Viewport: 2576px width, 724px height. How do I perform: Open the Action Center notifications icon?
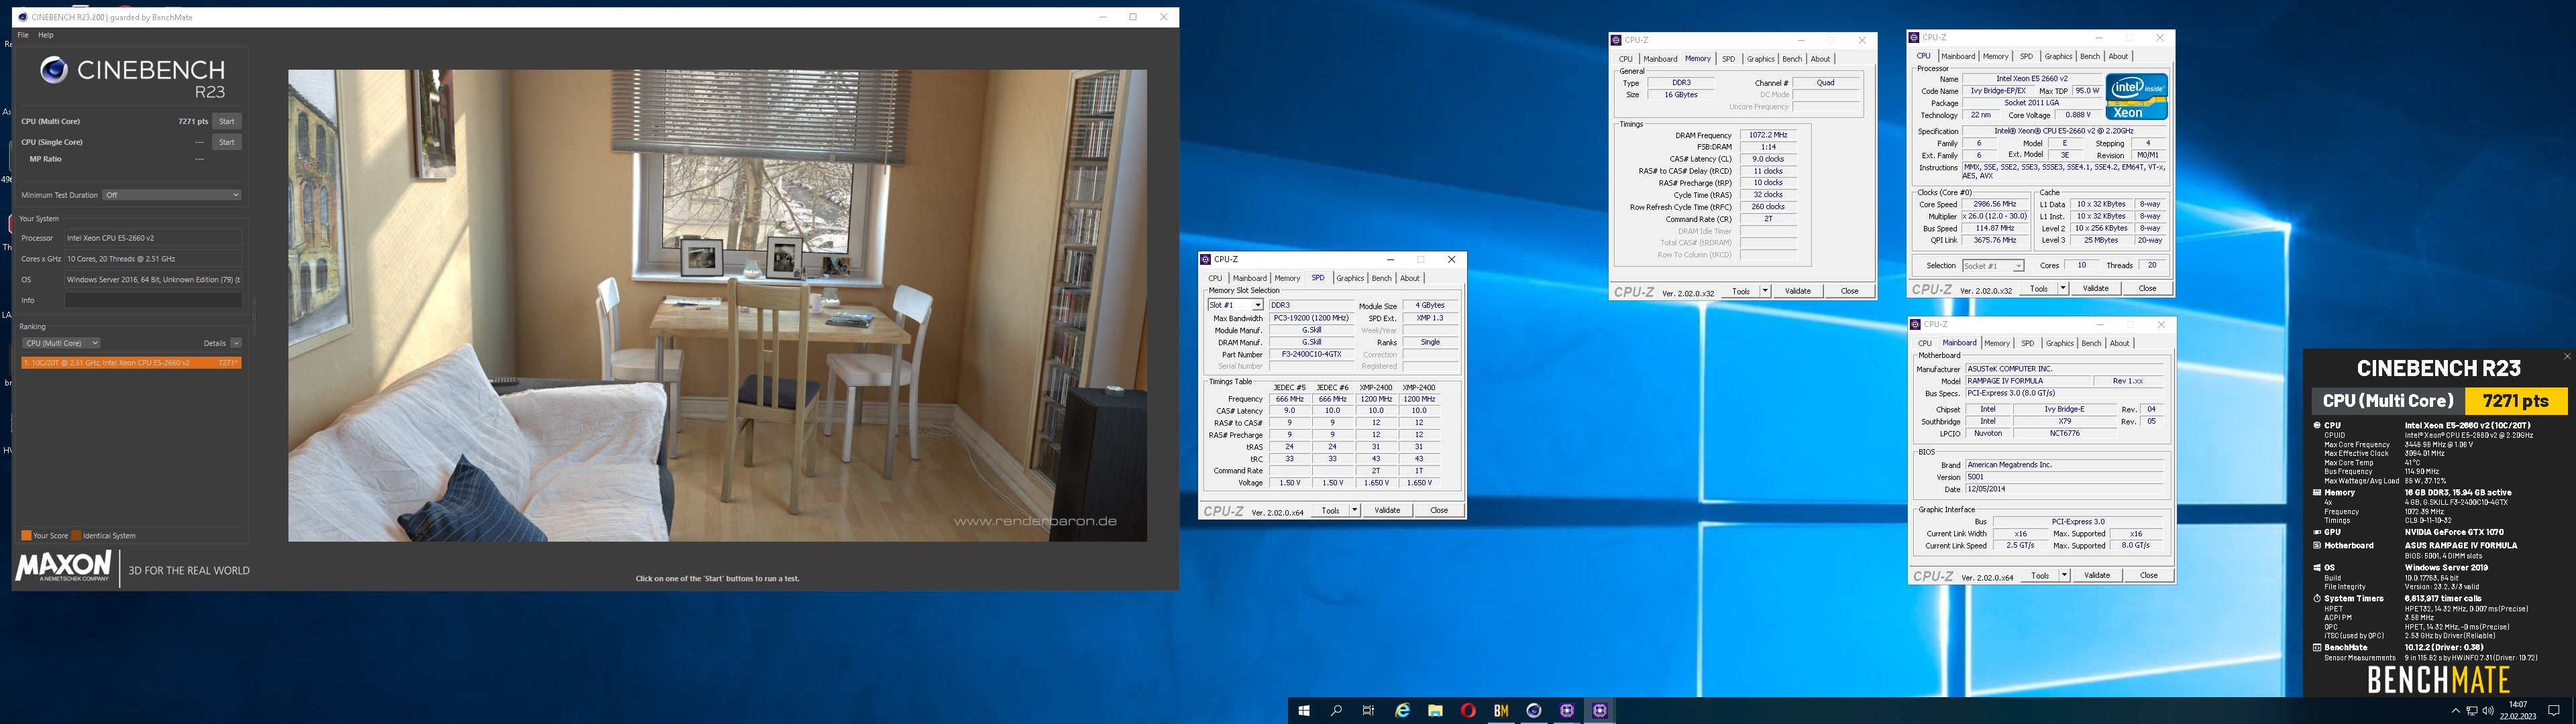2553,711
